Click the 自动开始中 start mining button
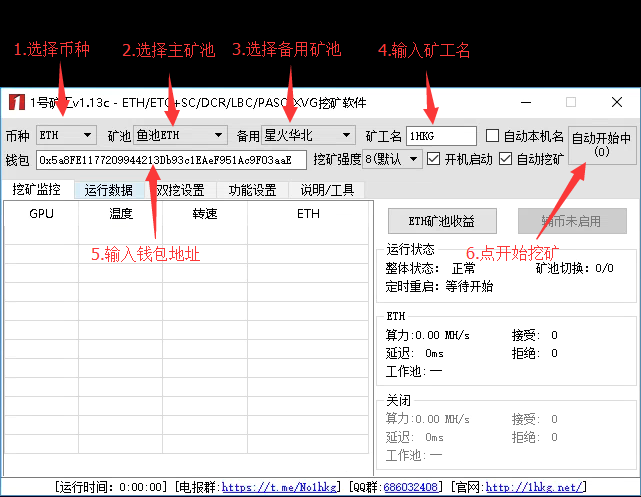The image size is (641, 497). 601,146
